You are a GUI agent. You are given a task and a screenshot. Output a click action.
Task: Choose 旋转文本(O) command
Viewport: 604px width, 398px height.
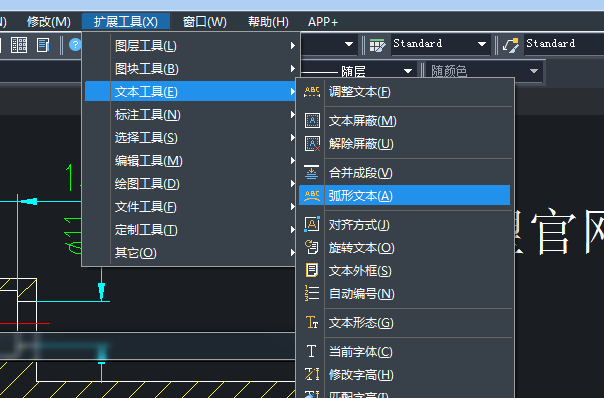(x=404, y=247)
